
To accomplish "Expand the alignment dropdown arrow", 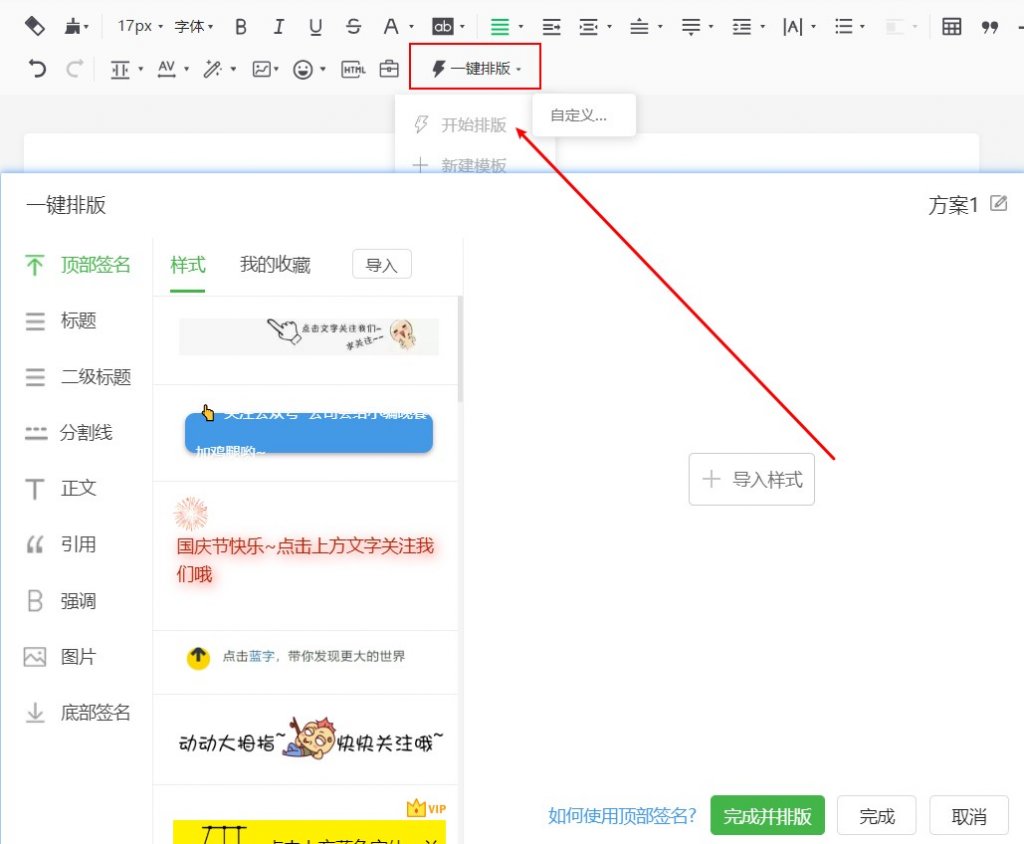I will pos(520,27).
